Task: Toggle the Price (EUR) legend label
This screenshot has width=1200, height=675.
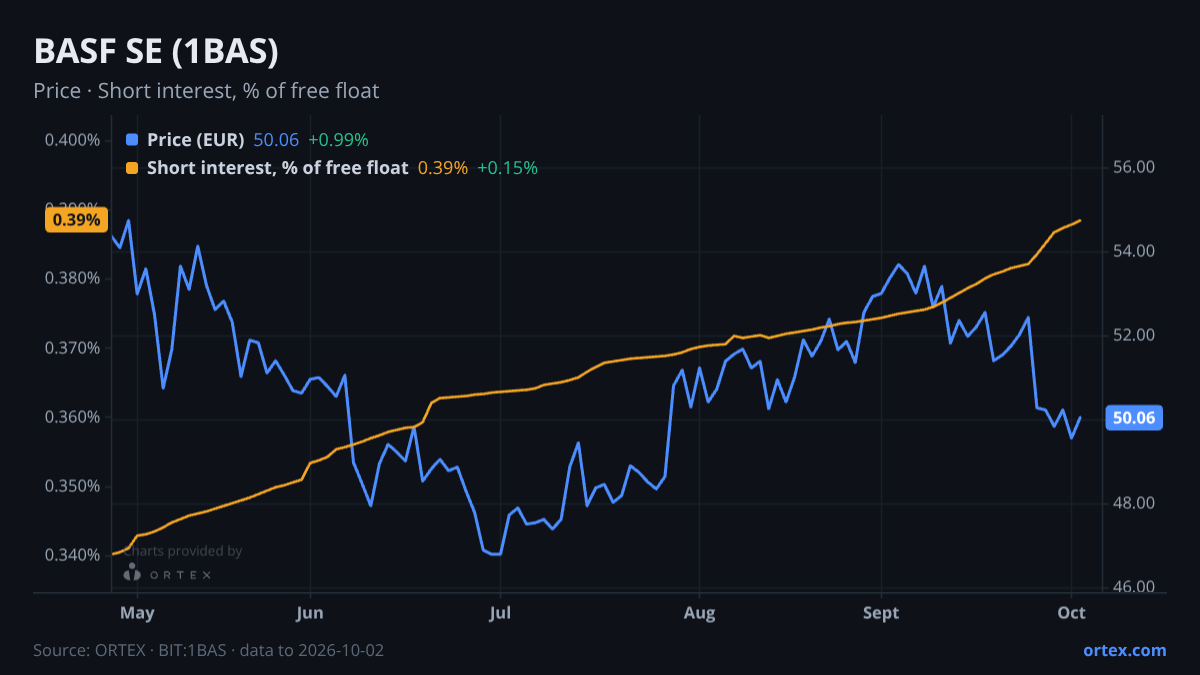Action: point(195,140)
